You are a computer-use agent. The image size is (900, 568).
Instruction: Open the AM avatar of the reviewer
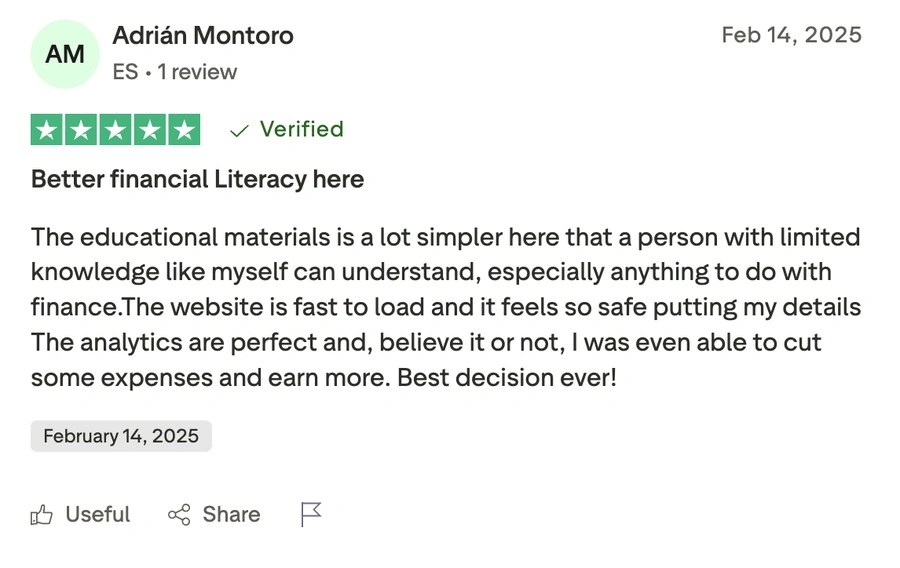tap(65, 54)
